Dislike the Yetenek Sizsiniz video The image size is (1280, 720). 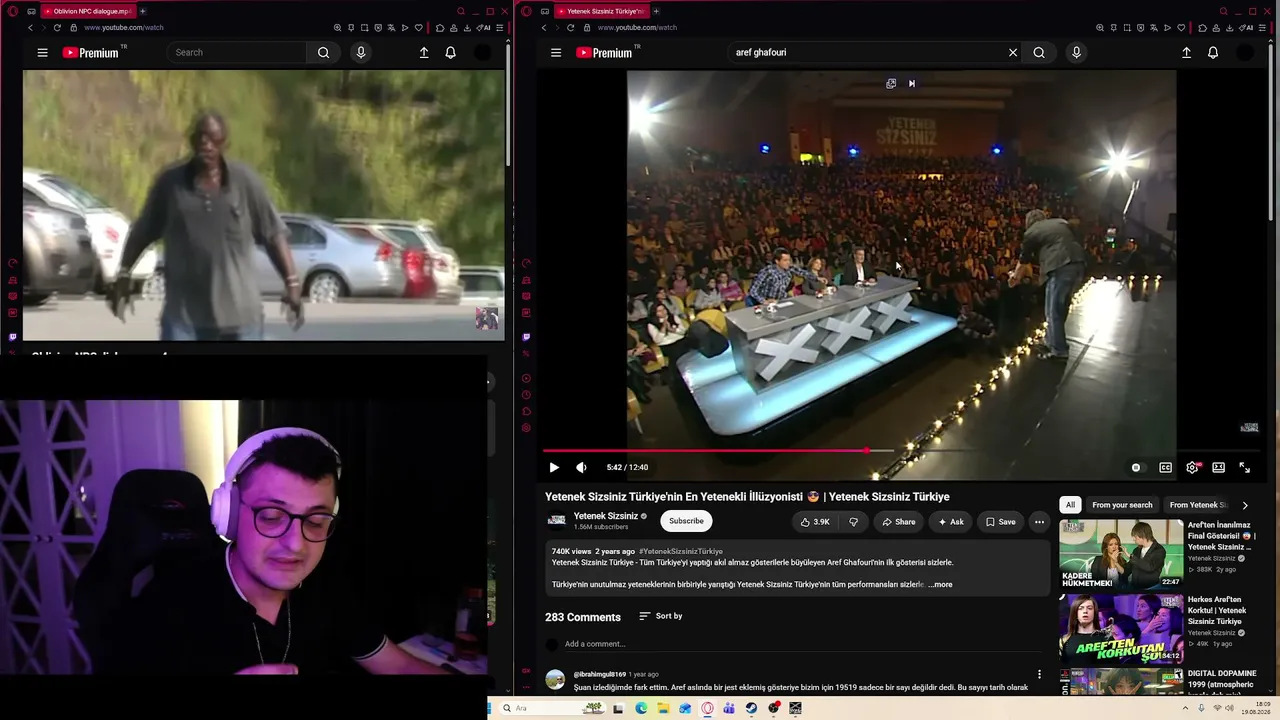[853, 522]
